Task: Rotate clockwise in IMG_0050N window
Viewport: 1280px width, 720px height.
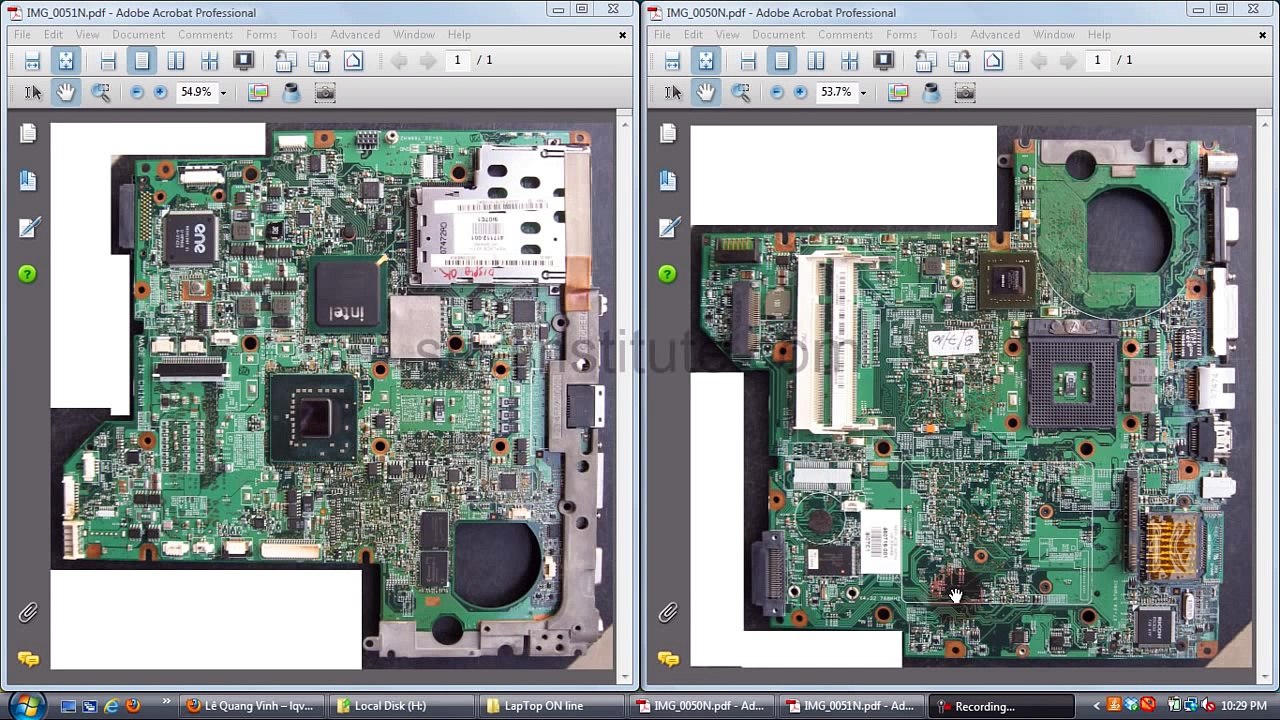Action: (x=960, y=61)
